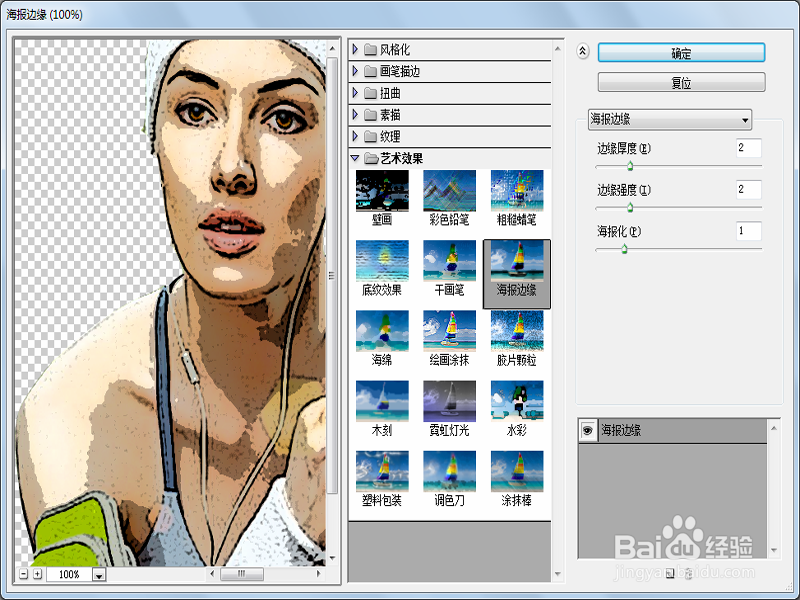Expand the 风格化 filter folder
Screen dimensions: 800x600
coord(356,49)
